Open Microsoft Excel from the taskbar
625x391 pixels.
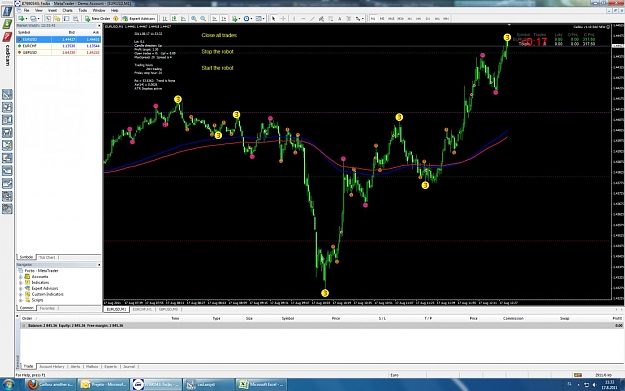[261, 385]
